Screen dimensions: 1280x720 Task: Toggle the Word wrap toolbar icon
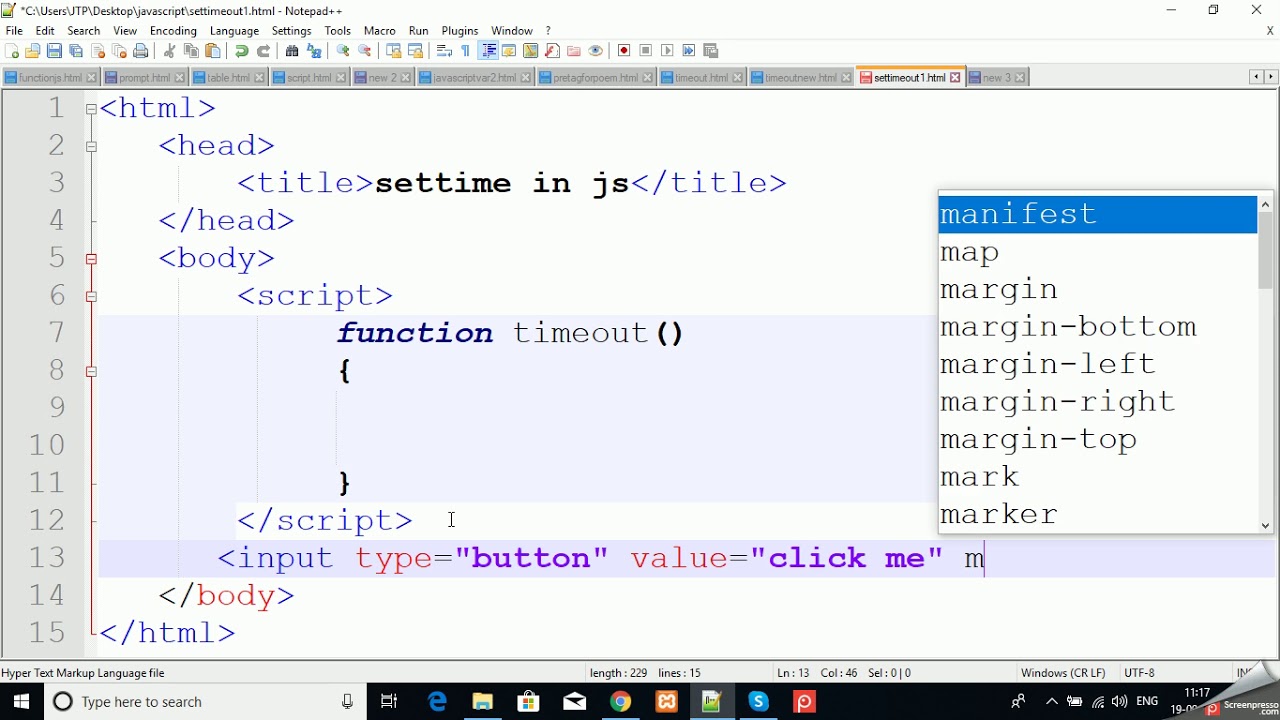tap(445, 51)
